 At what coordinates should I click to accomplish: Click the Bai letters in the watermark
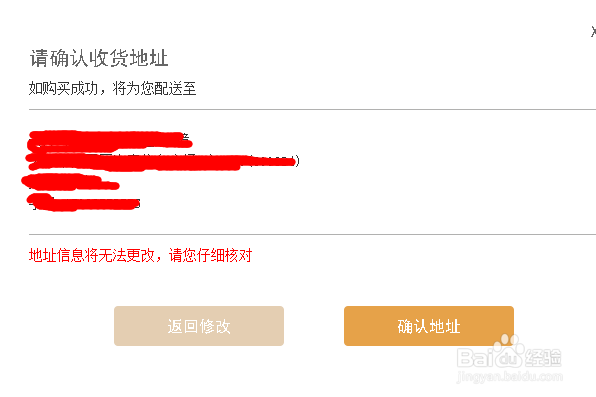click(x=476, y=358)
